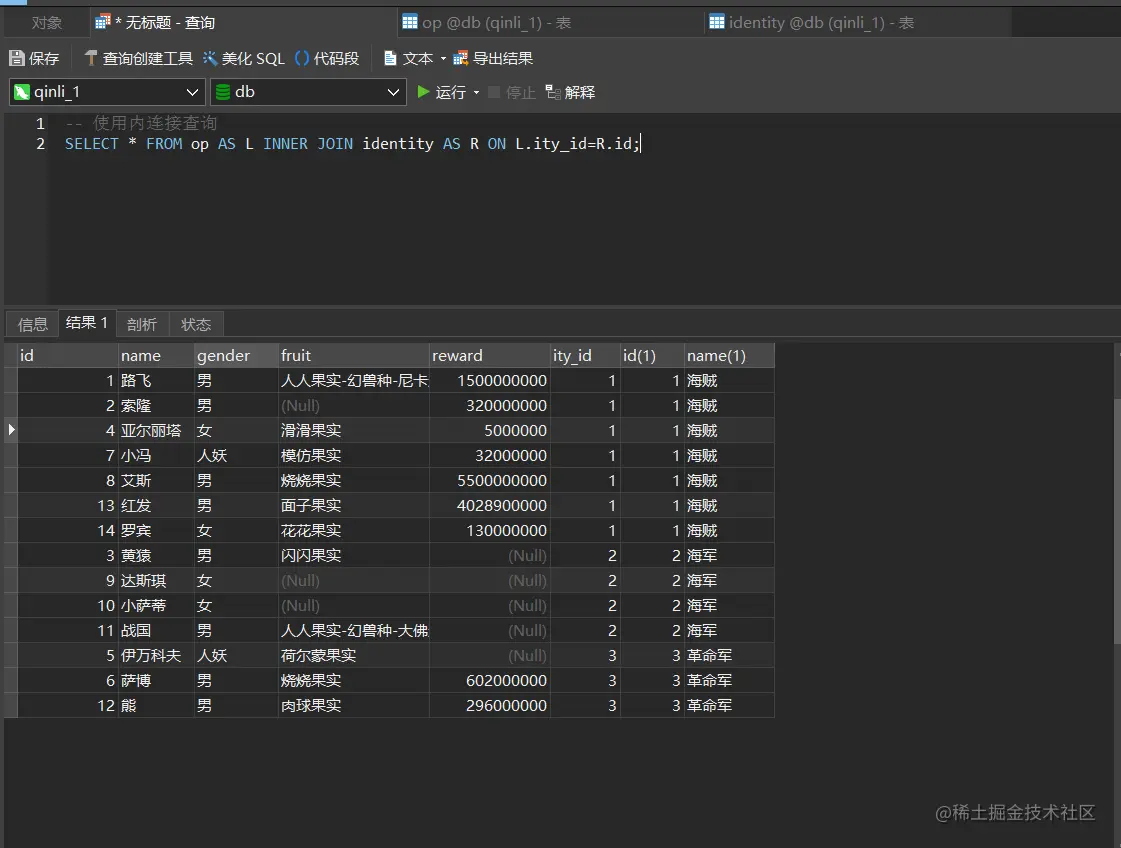
Task: Click the row indicator arrow for 亚尔丽塔
Action: point(11,430)
